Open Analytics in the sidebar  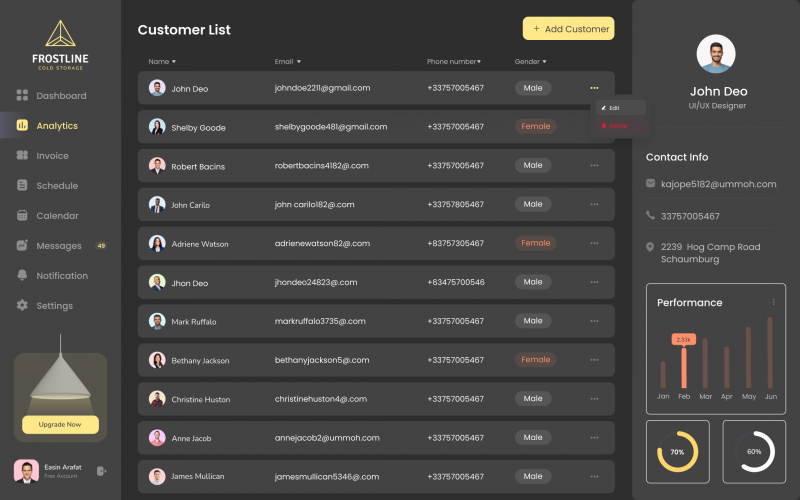[x=57, y=126]
